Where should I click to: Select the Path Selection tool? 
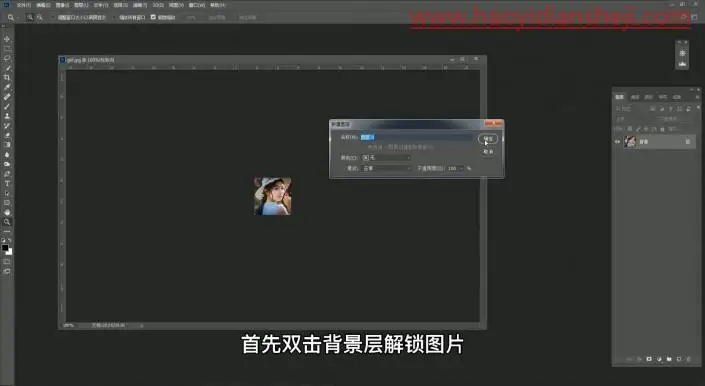(7, 193)
